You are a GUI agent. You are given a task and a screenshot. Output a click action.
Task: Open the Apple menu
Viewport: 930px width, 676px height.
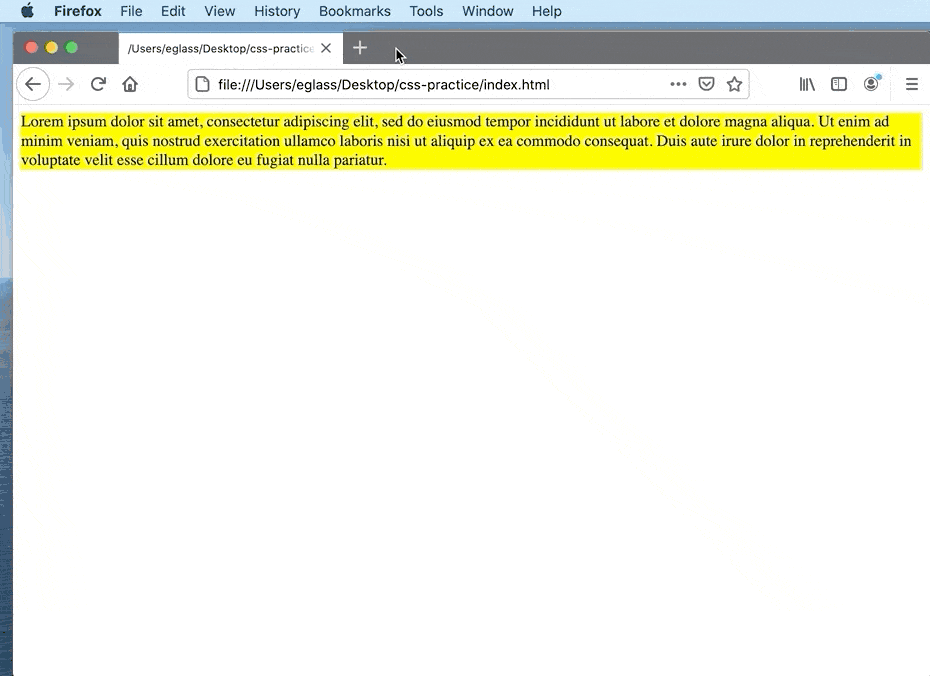27,11
